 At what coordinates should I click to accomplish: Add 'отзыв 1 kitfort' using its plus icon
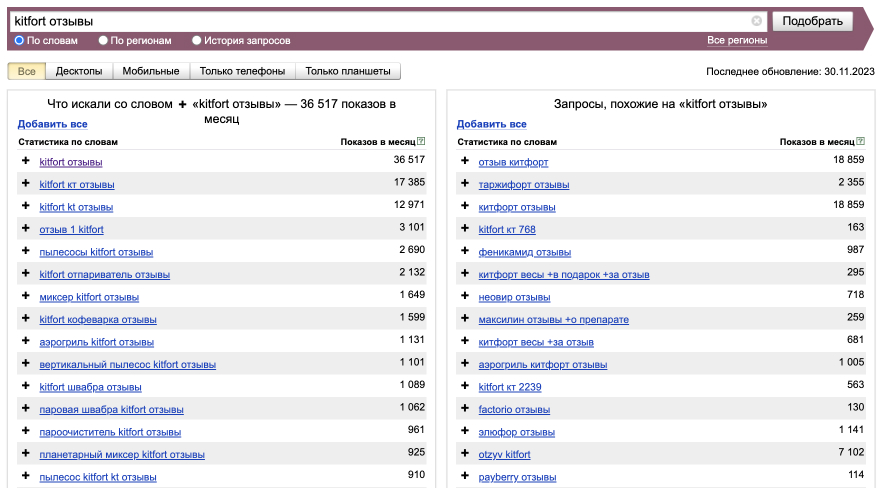point(25,228)
